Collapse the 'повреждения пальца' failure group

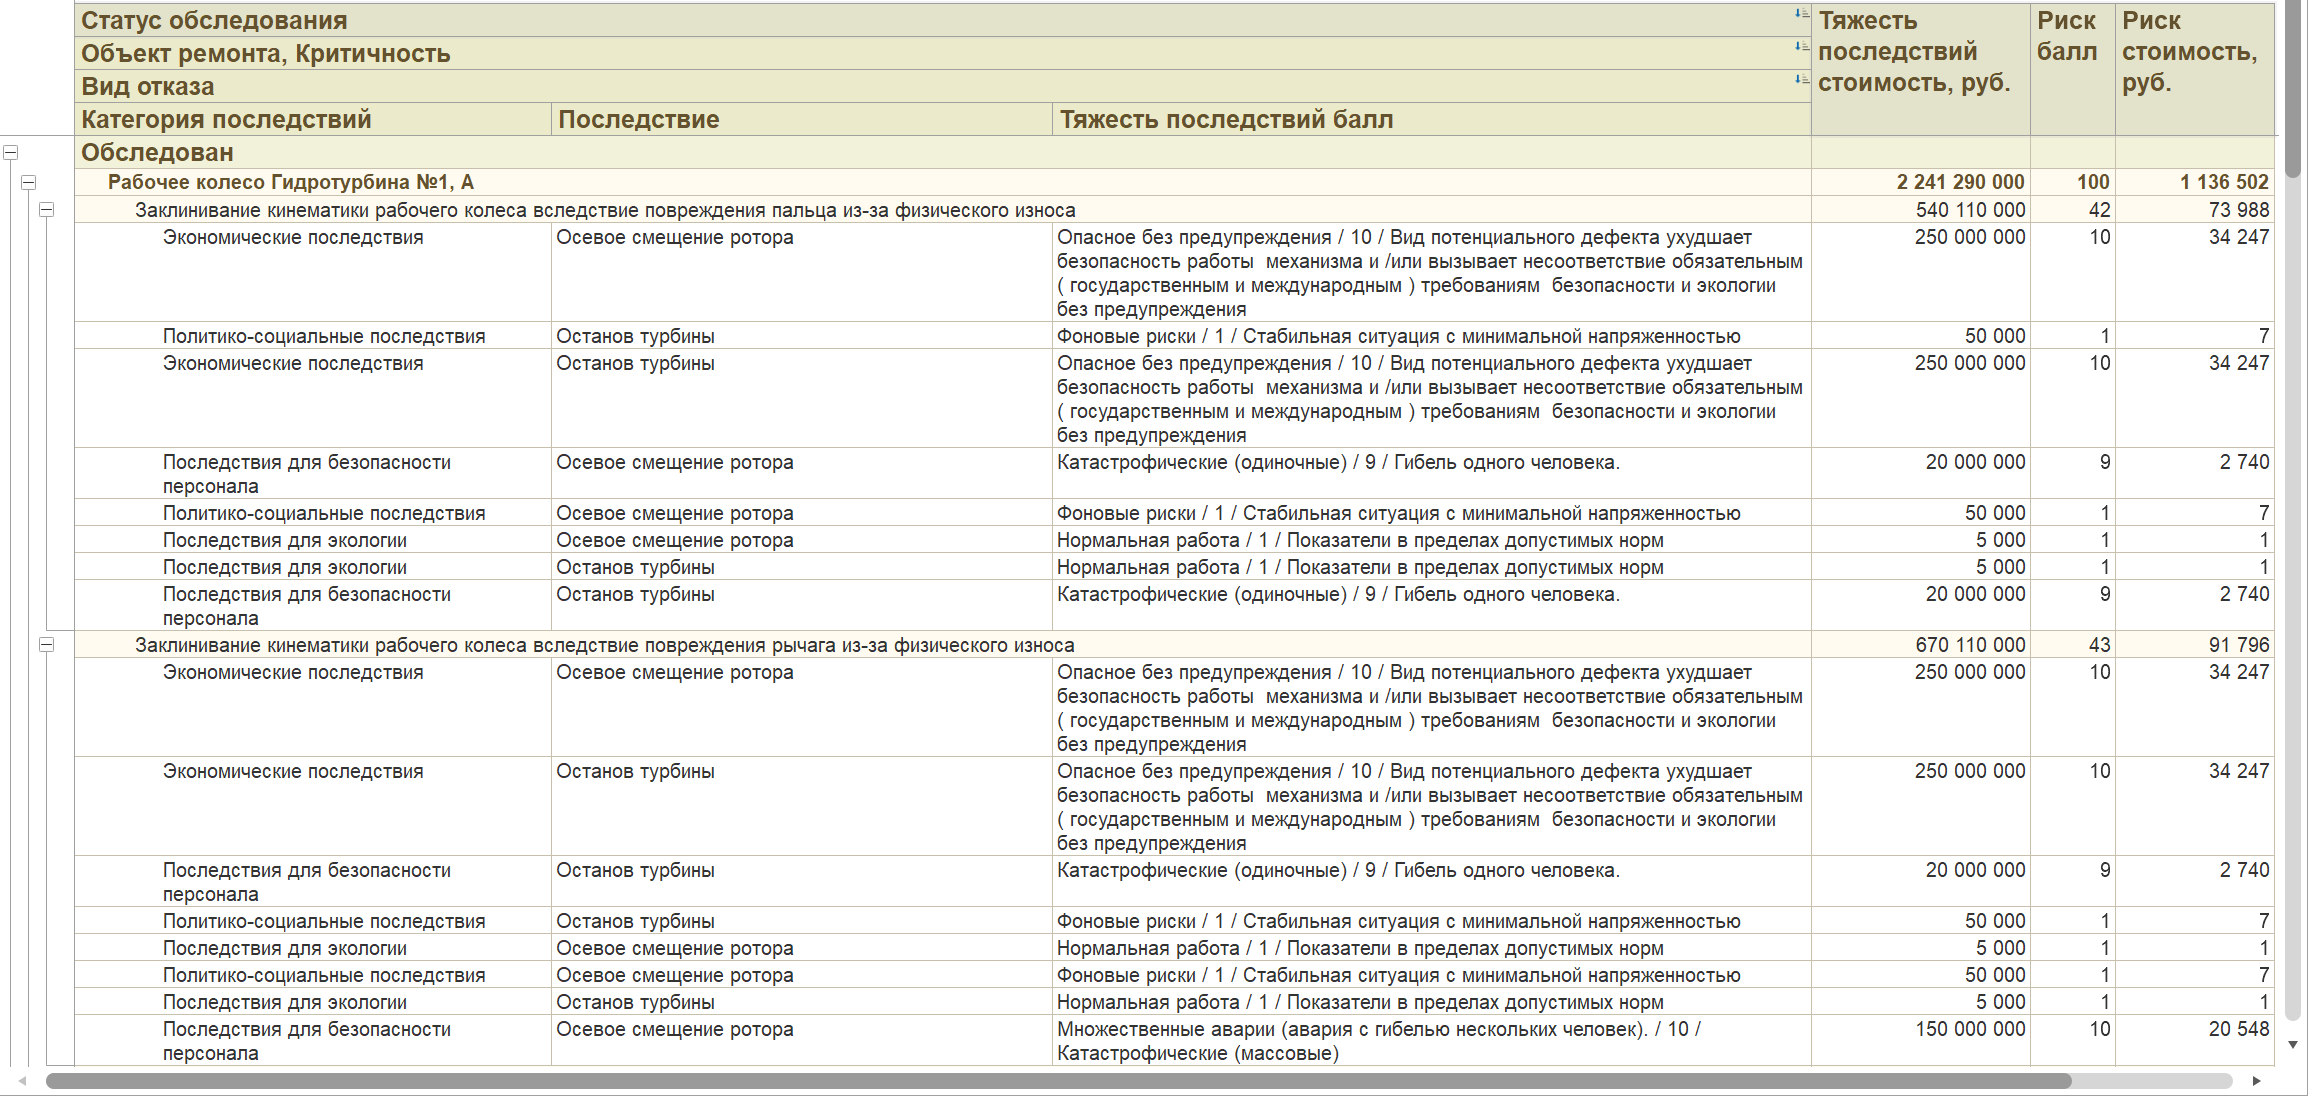(46, 210)
